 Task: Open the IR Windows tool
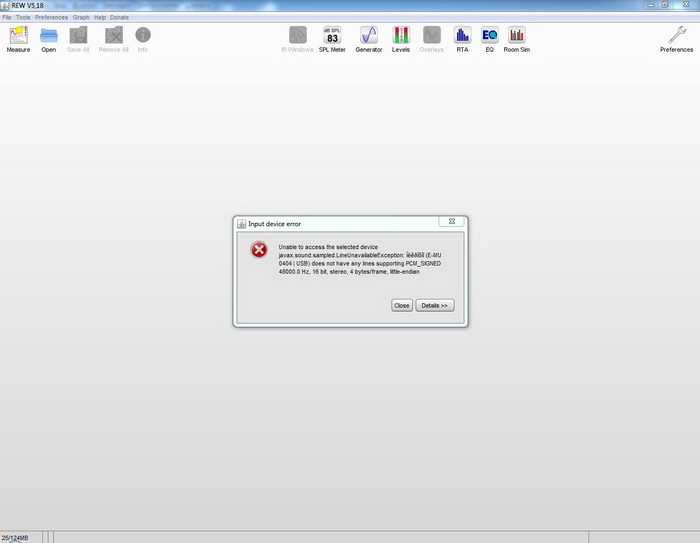[x=297, y=38]
